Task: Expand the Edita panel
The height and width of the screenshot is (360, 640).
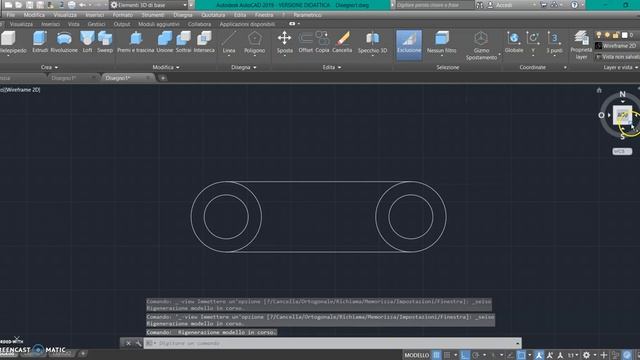Action: coord(331,67)
